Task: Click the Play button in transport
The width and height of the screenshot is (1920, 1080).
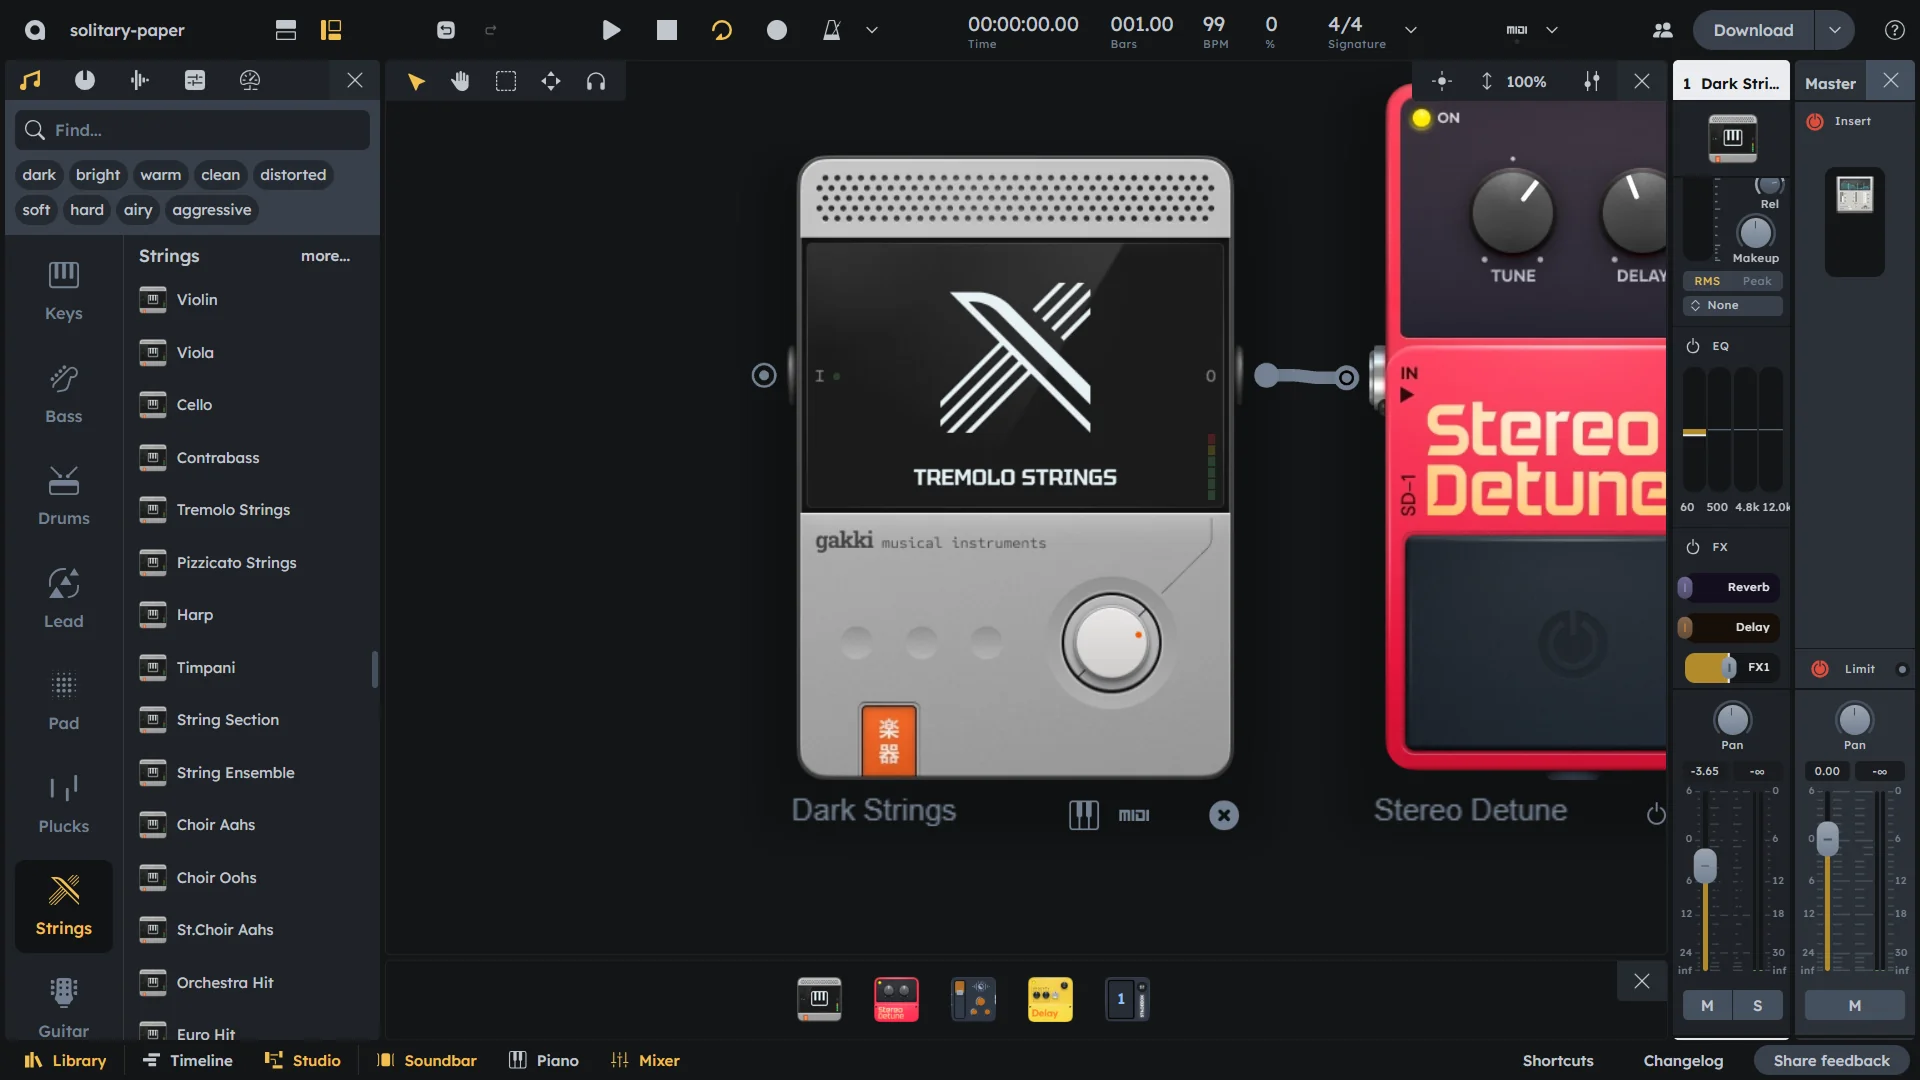Action: click(x=611, y=30)
